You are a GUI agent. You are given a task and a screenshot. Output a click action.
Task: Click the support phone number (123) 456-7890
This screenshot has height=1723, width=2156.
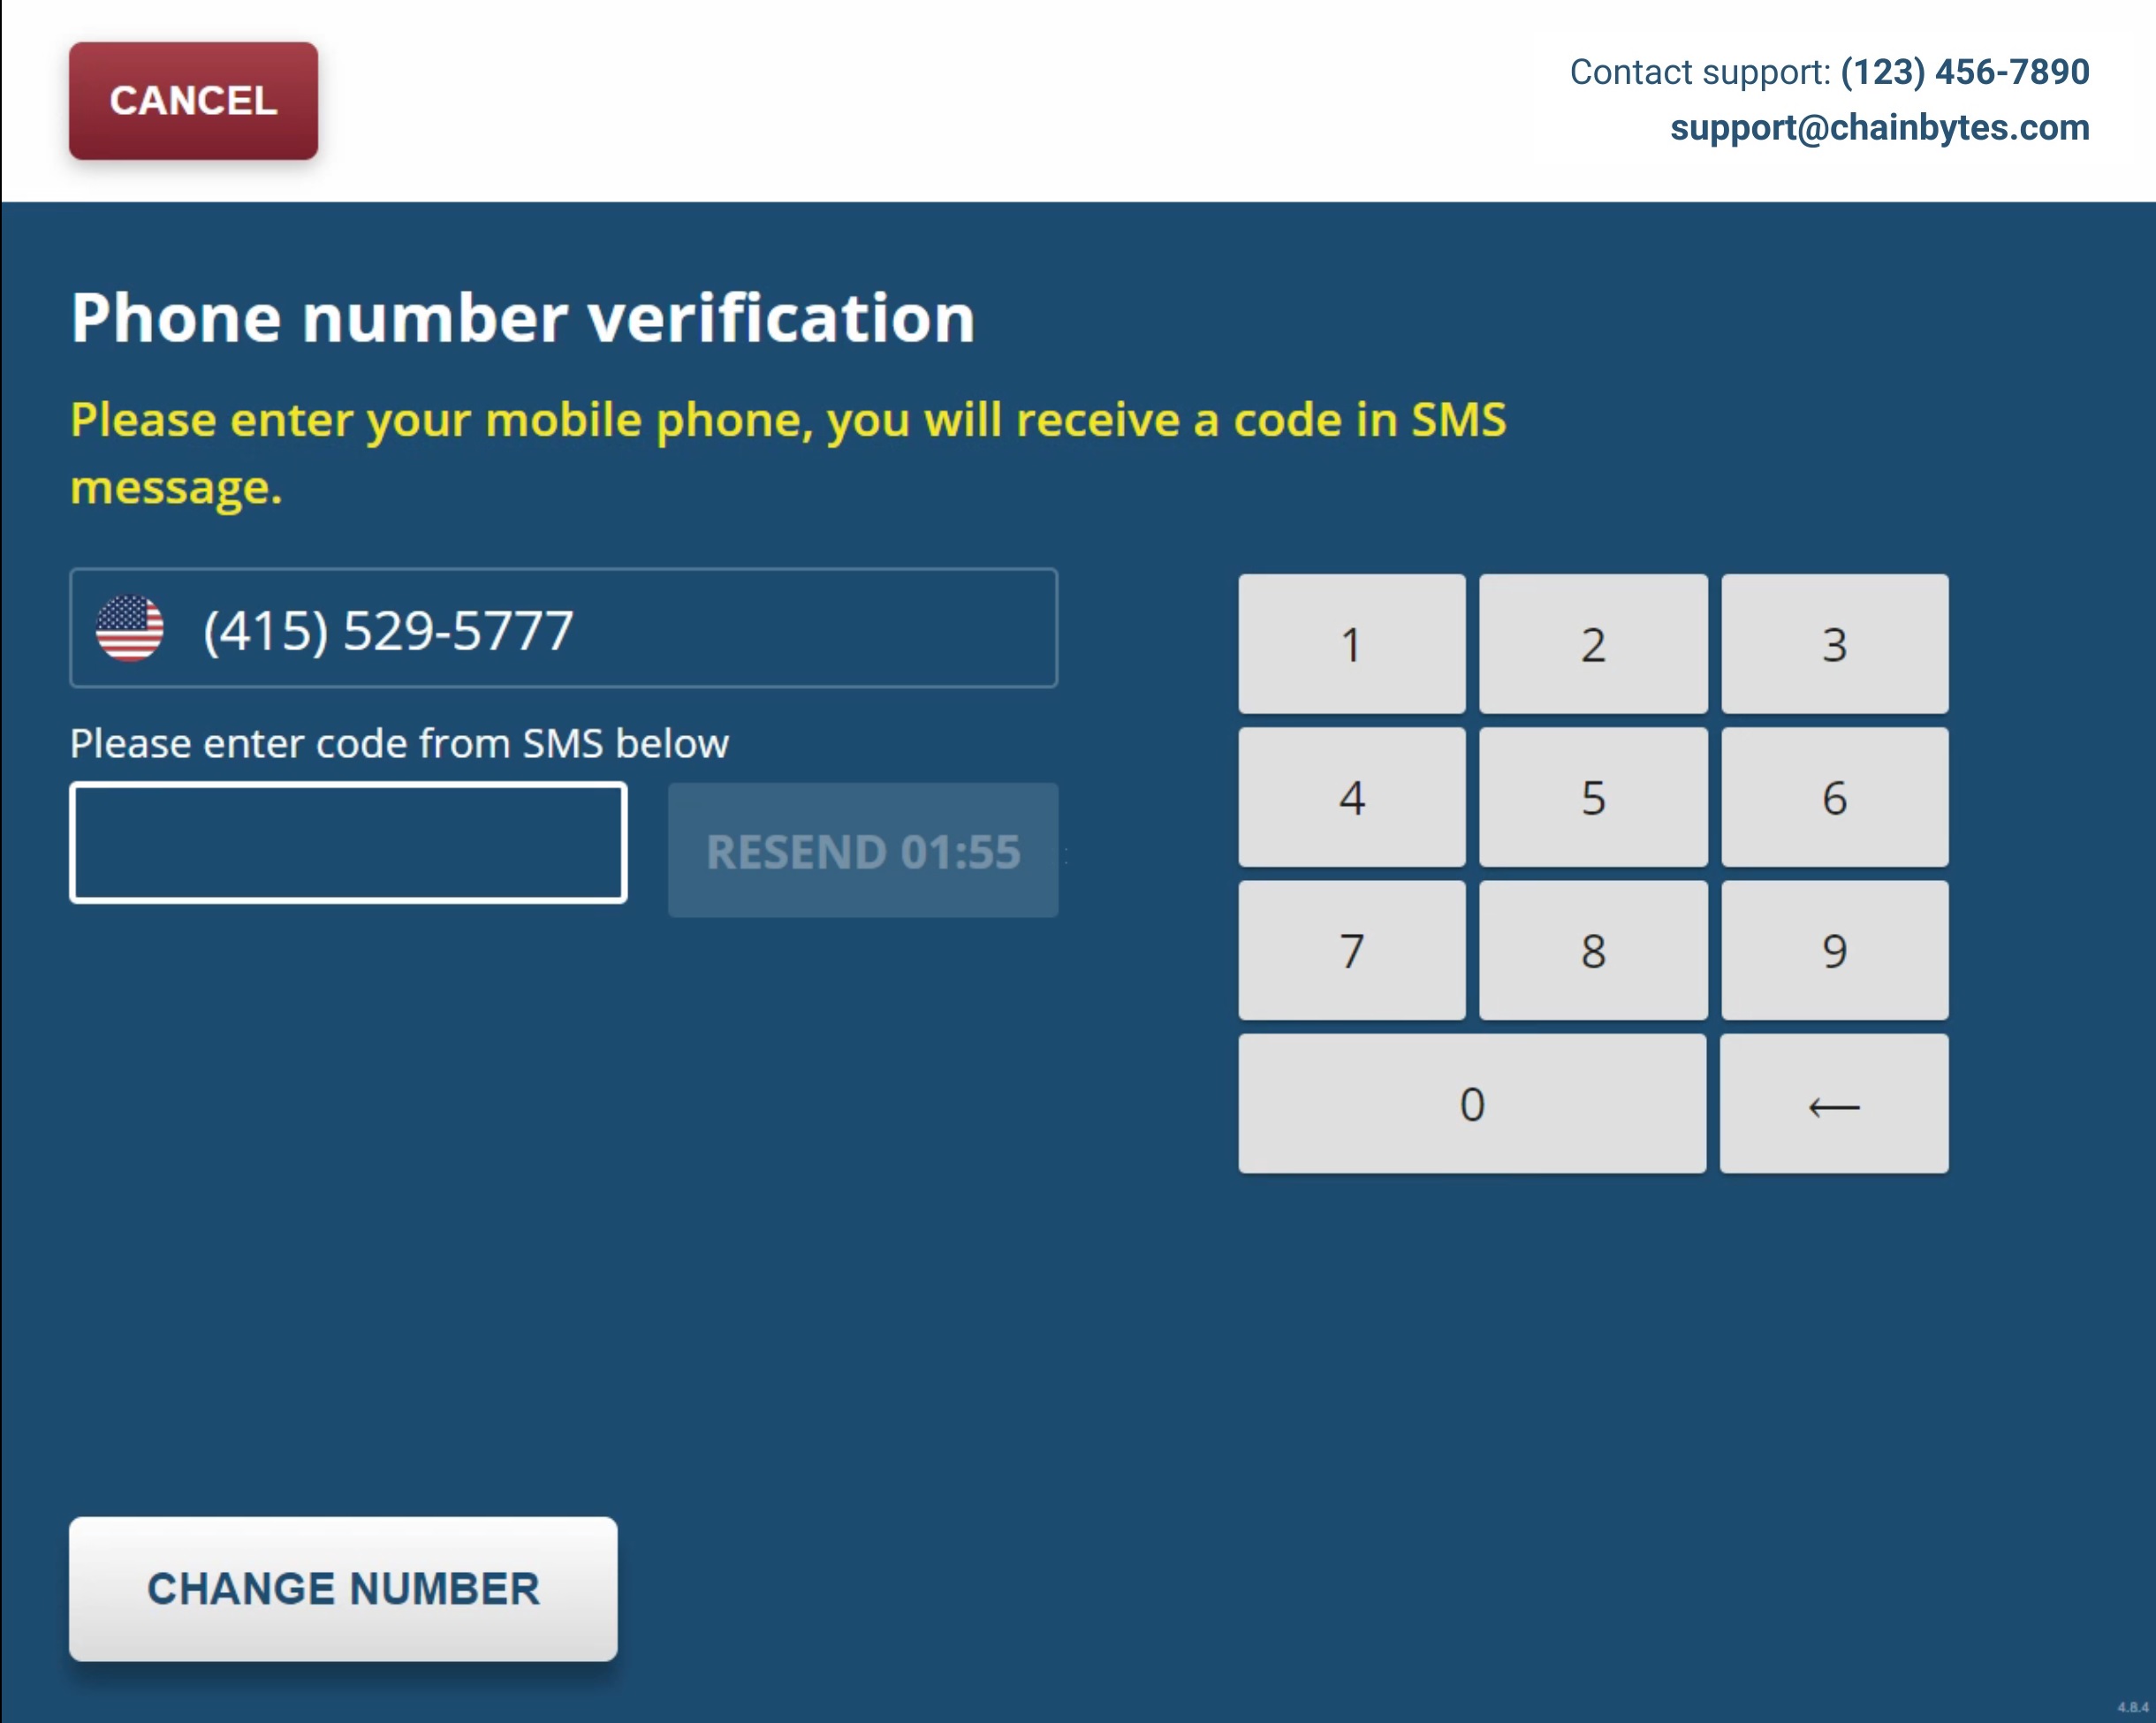[1964, 72]
